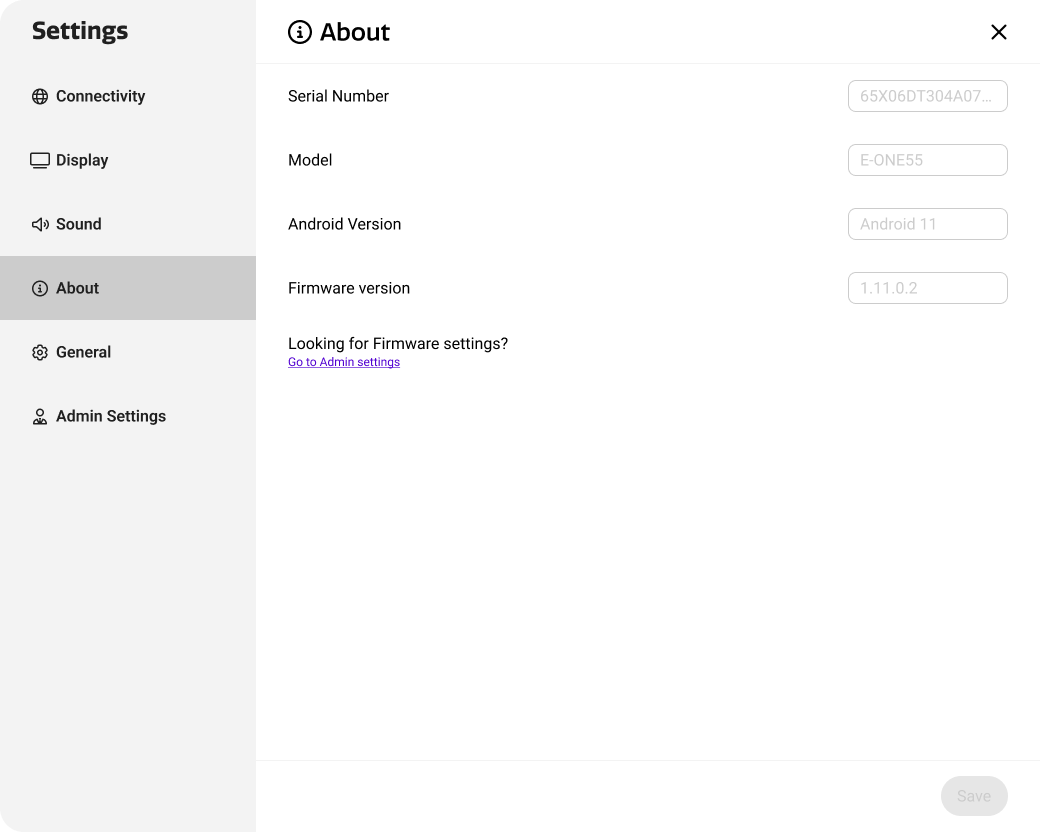Click the gear icon beside General
The height and width of the screenshot is (832, 1040).
pyautogui.click(x=40, y=353)
